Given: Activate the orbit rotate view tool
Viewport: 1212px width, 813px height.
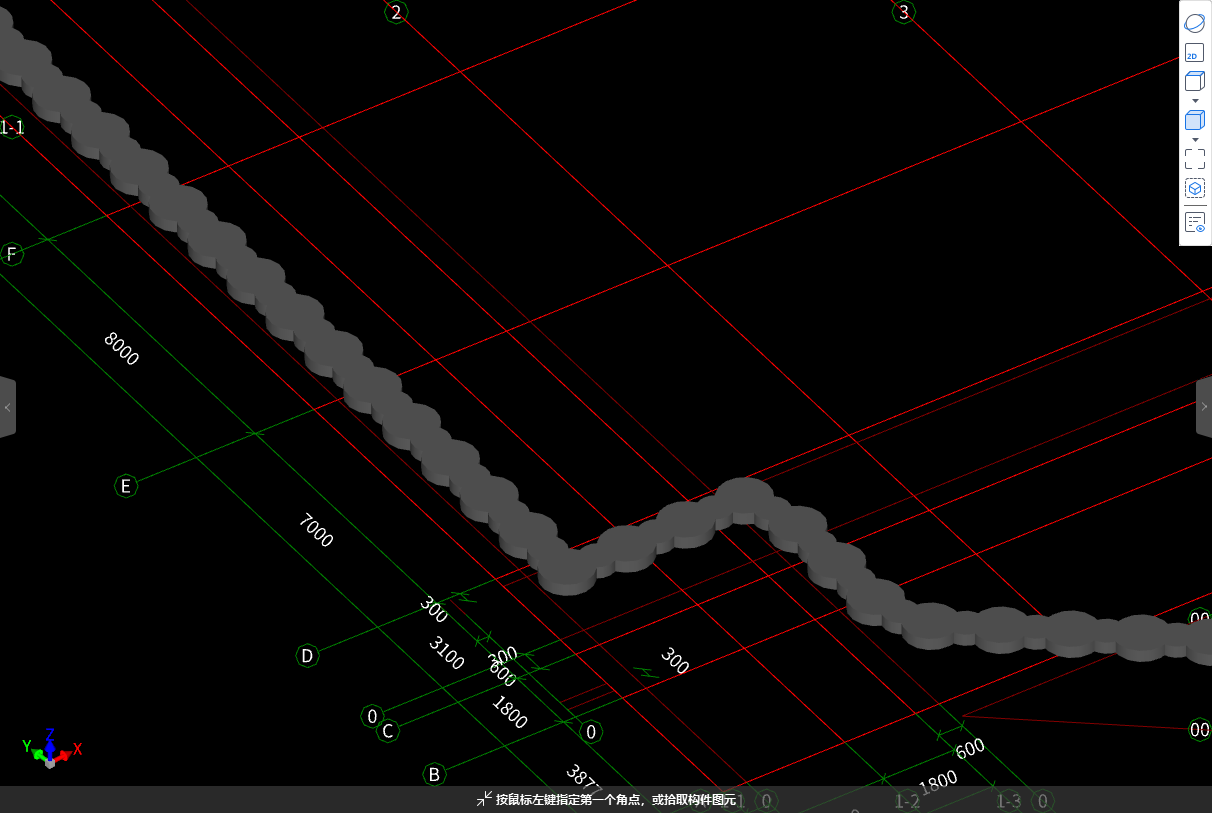Looking at the screenshot, I should 1194,22.
